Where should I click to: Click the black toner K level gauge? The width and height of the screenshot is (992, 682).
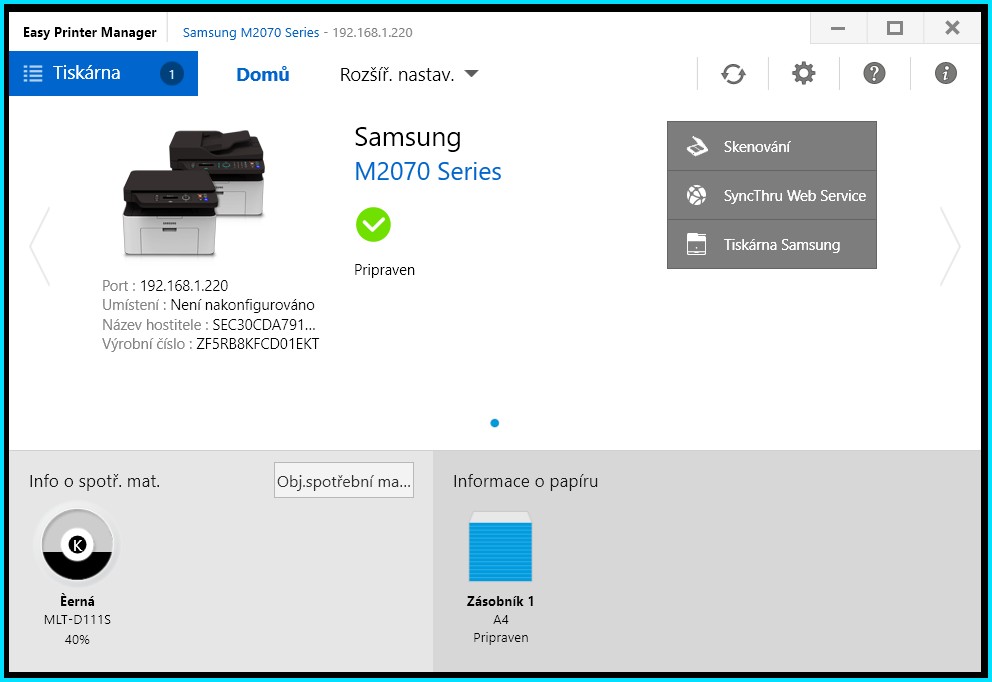[77, 545]
